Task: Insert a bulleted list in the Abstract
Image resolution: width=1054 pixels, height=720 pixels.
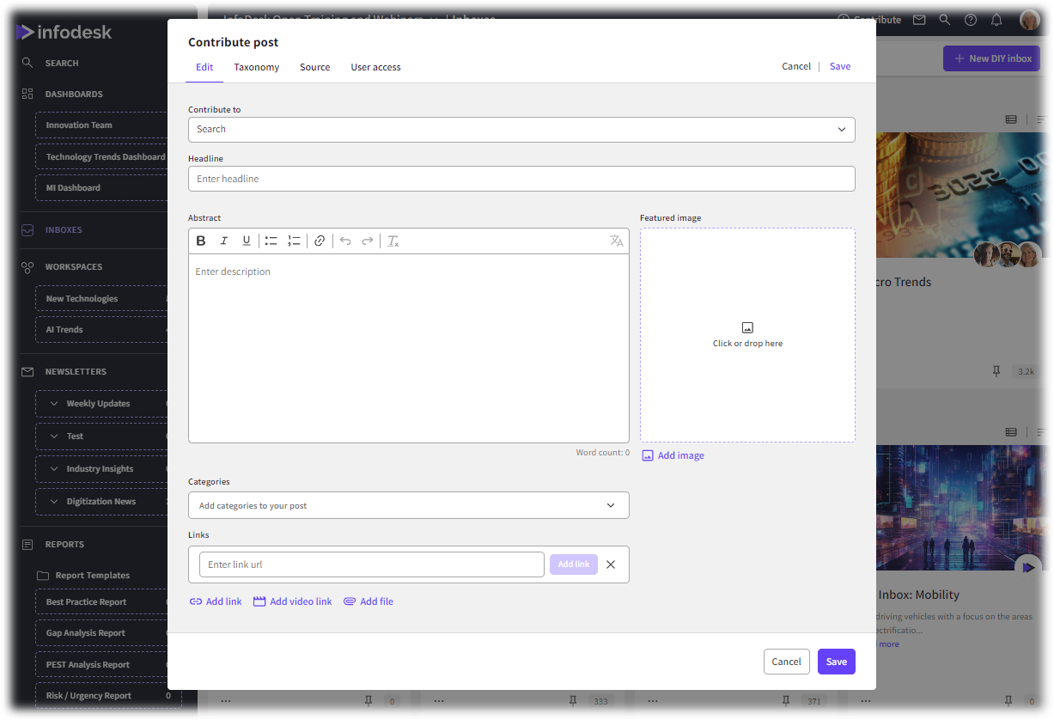Action: pos(270,240)
